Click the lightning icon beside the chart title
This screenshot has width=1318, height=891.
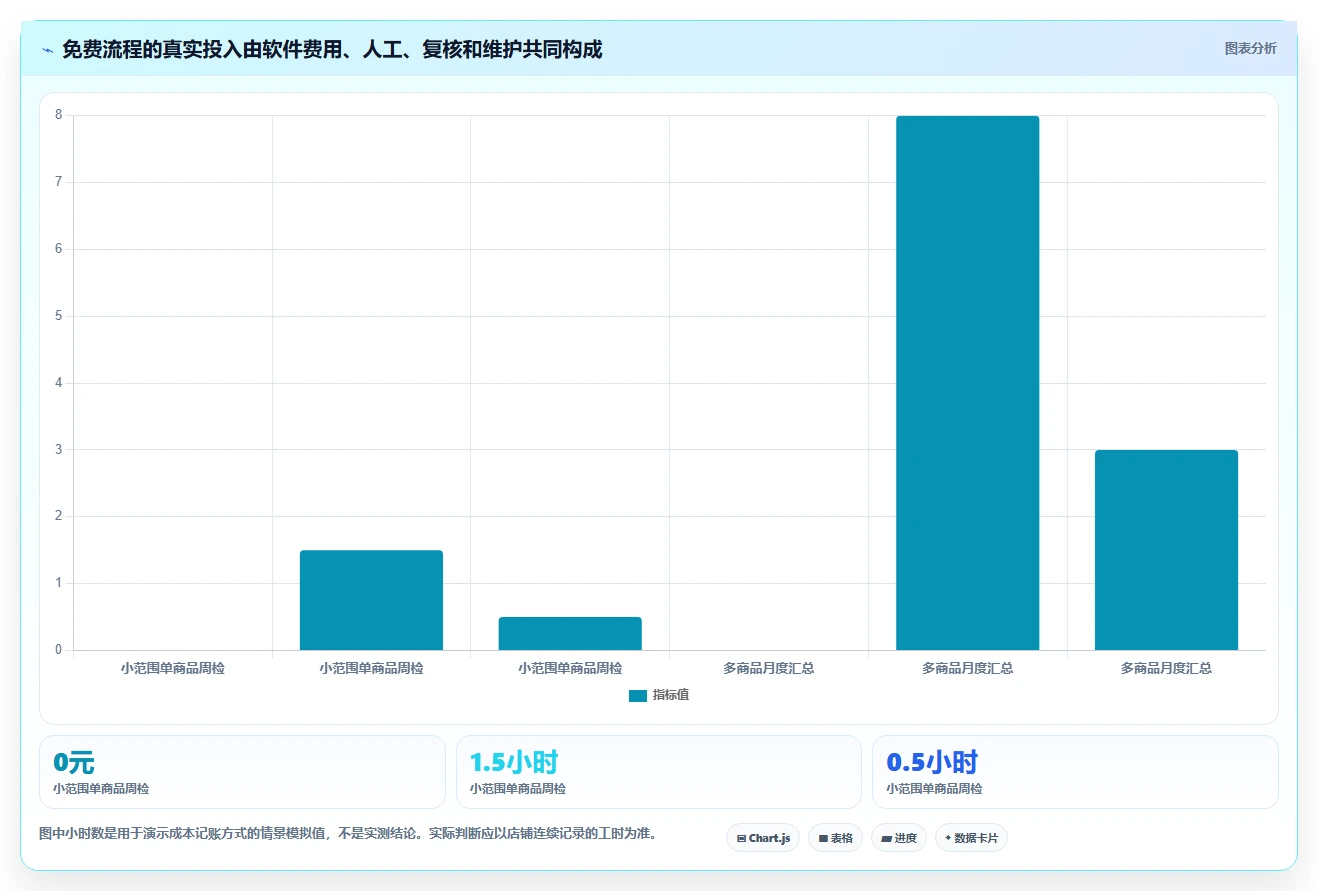click(47, 50)
